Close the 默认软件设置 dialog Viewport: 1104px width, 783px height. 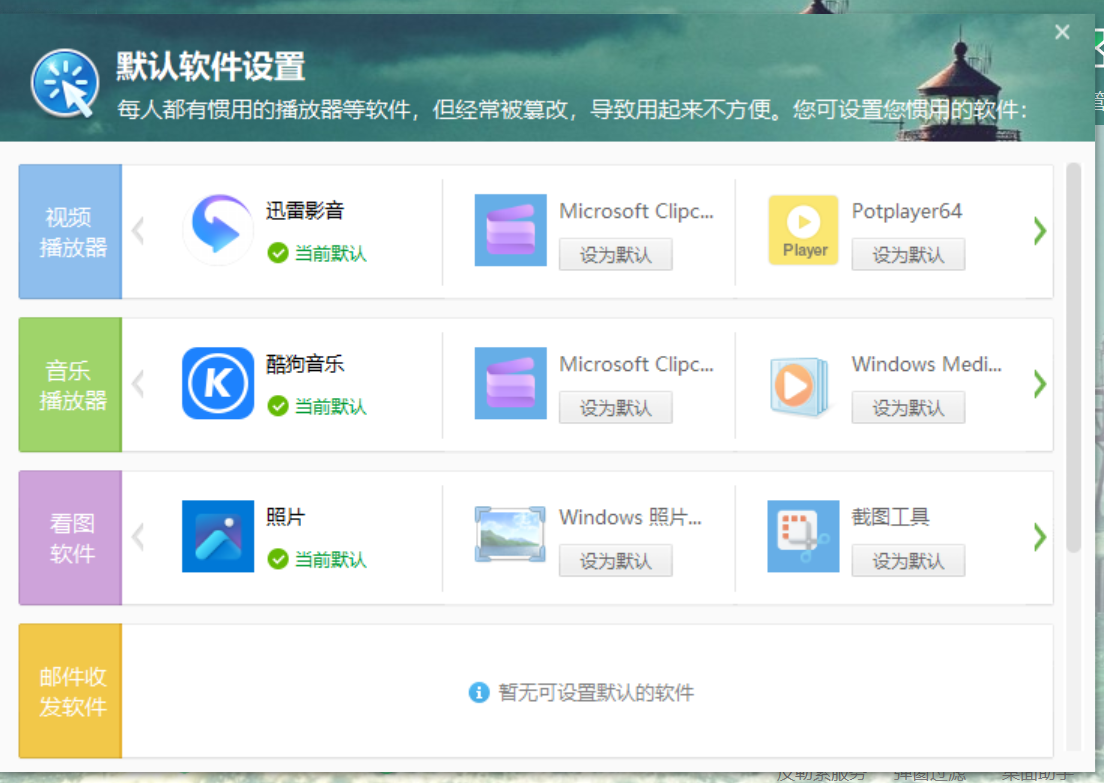point(1062,32)
